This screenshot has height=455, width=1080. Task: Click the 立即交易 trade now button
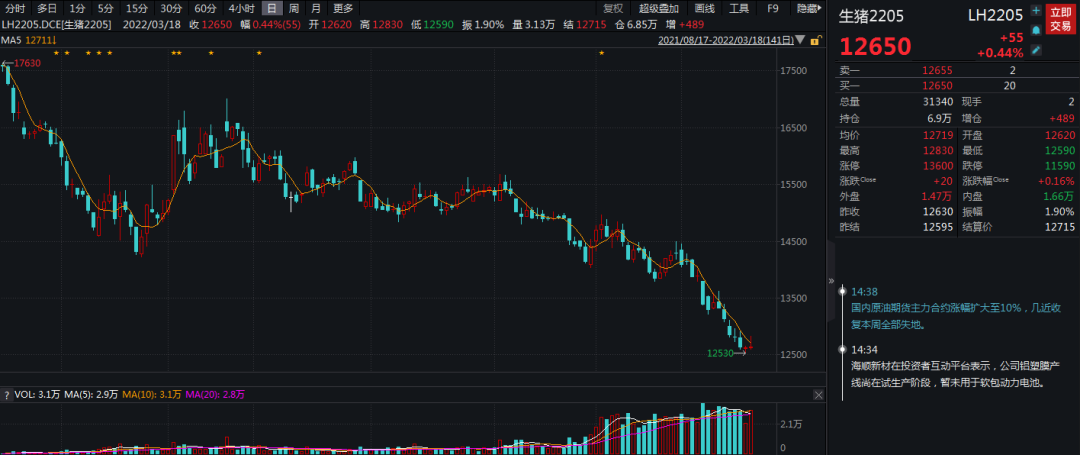tap(1061, 19)
